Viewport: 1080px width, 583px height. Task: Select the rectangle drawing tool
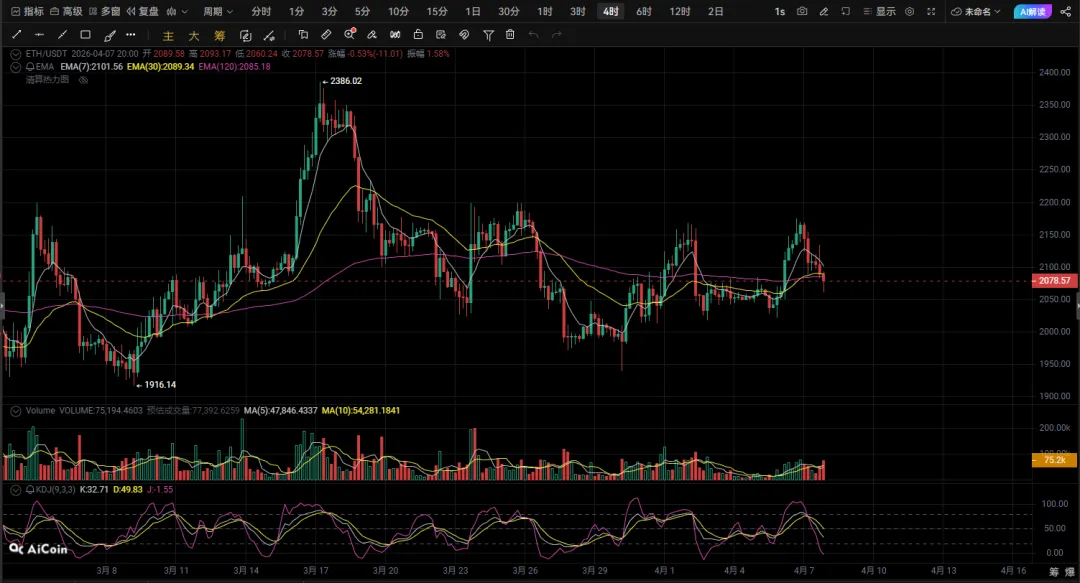coord(85,34)
